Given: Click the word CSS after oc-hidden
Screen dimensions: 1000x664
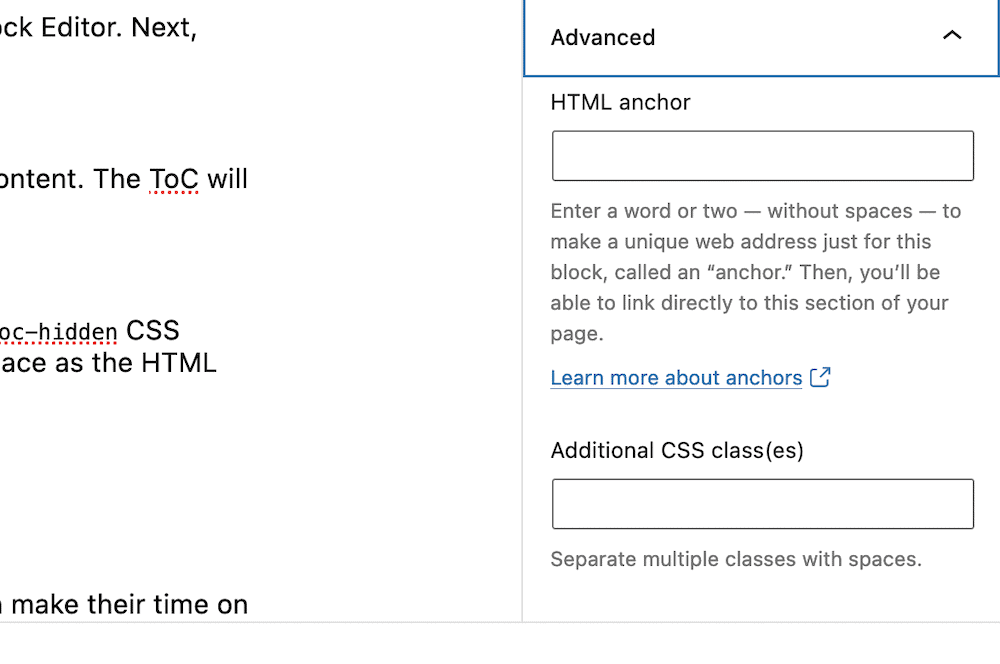Looking at the screenshot, I should click(x=152, y=330).
